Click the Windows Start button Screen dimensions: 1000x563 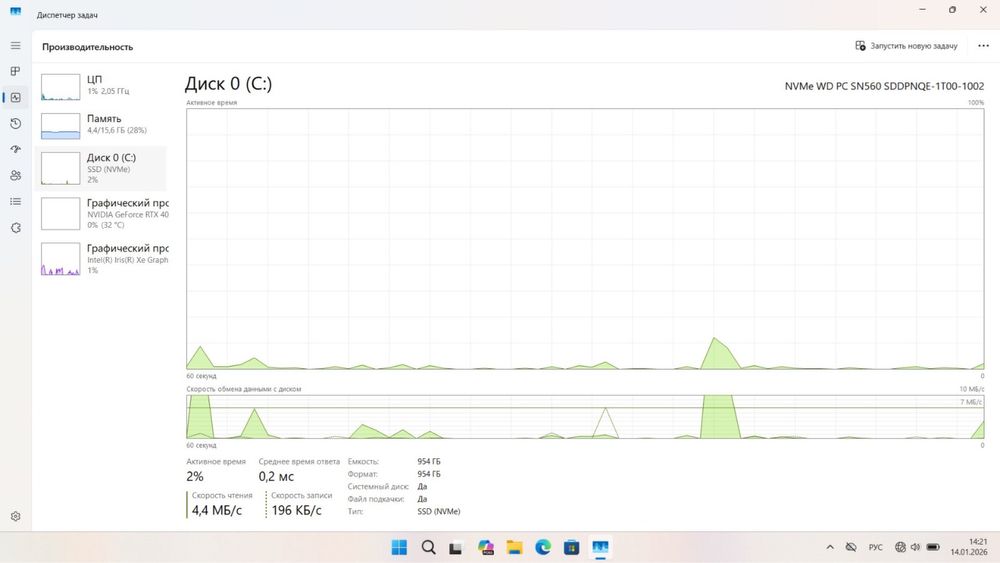(399, 547)
